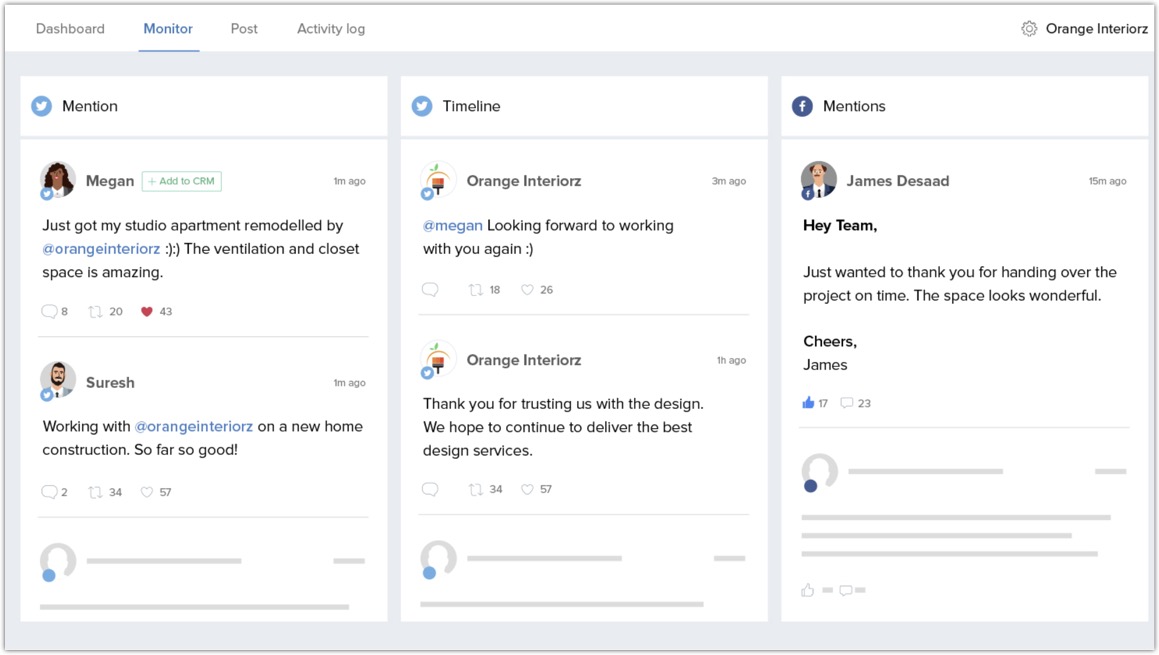
Task: Like the "Looking forward" timeline tweet
Action: pos(527,290)
